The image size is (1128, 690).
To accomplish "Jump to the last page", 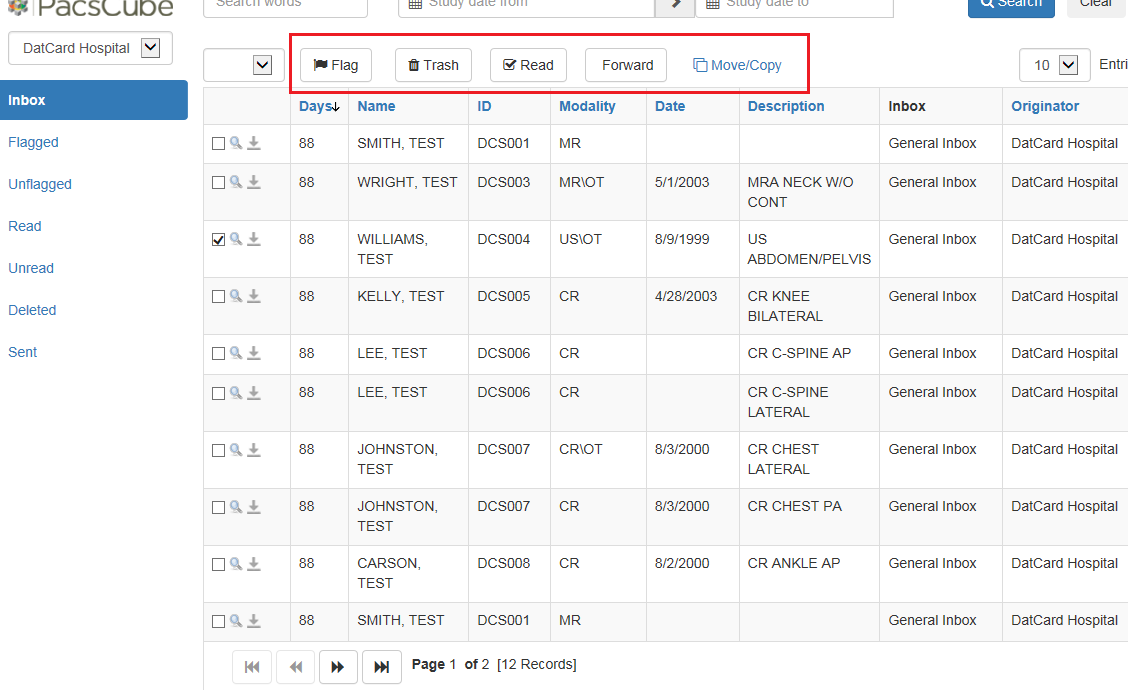I will coord(382,667).
